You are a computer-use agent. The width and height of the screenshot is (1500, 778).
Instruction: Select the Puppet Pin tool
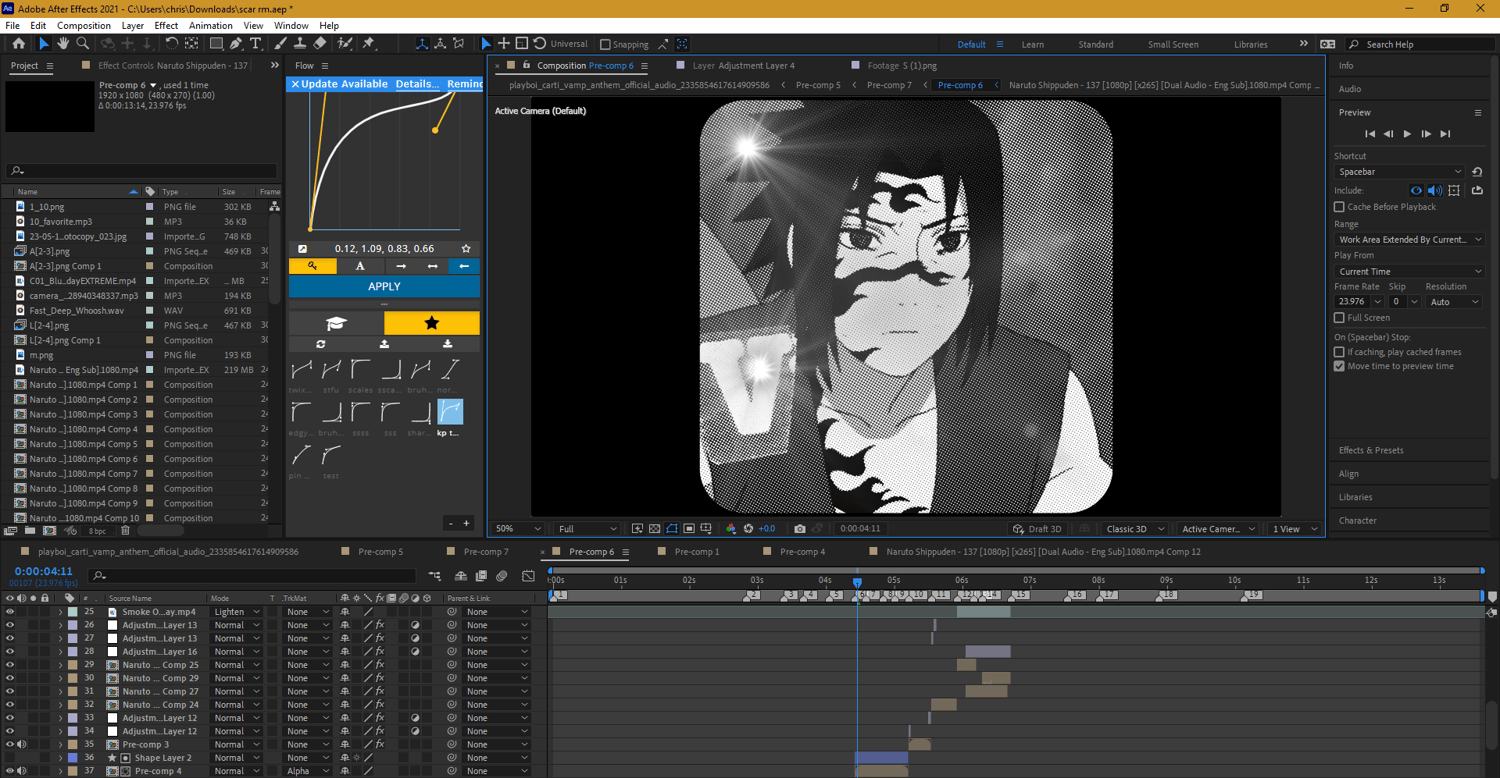[368, 44]
